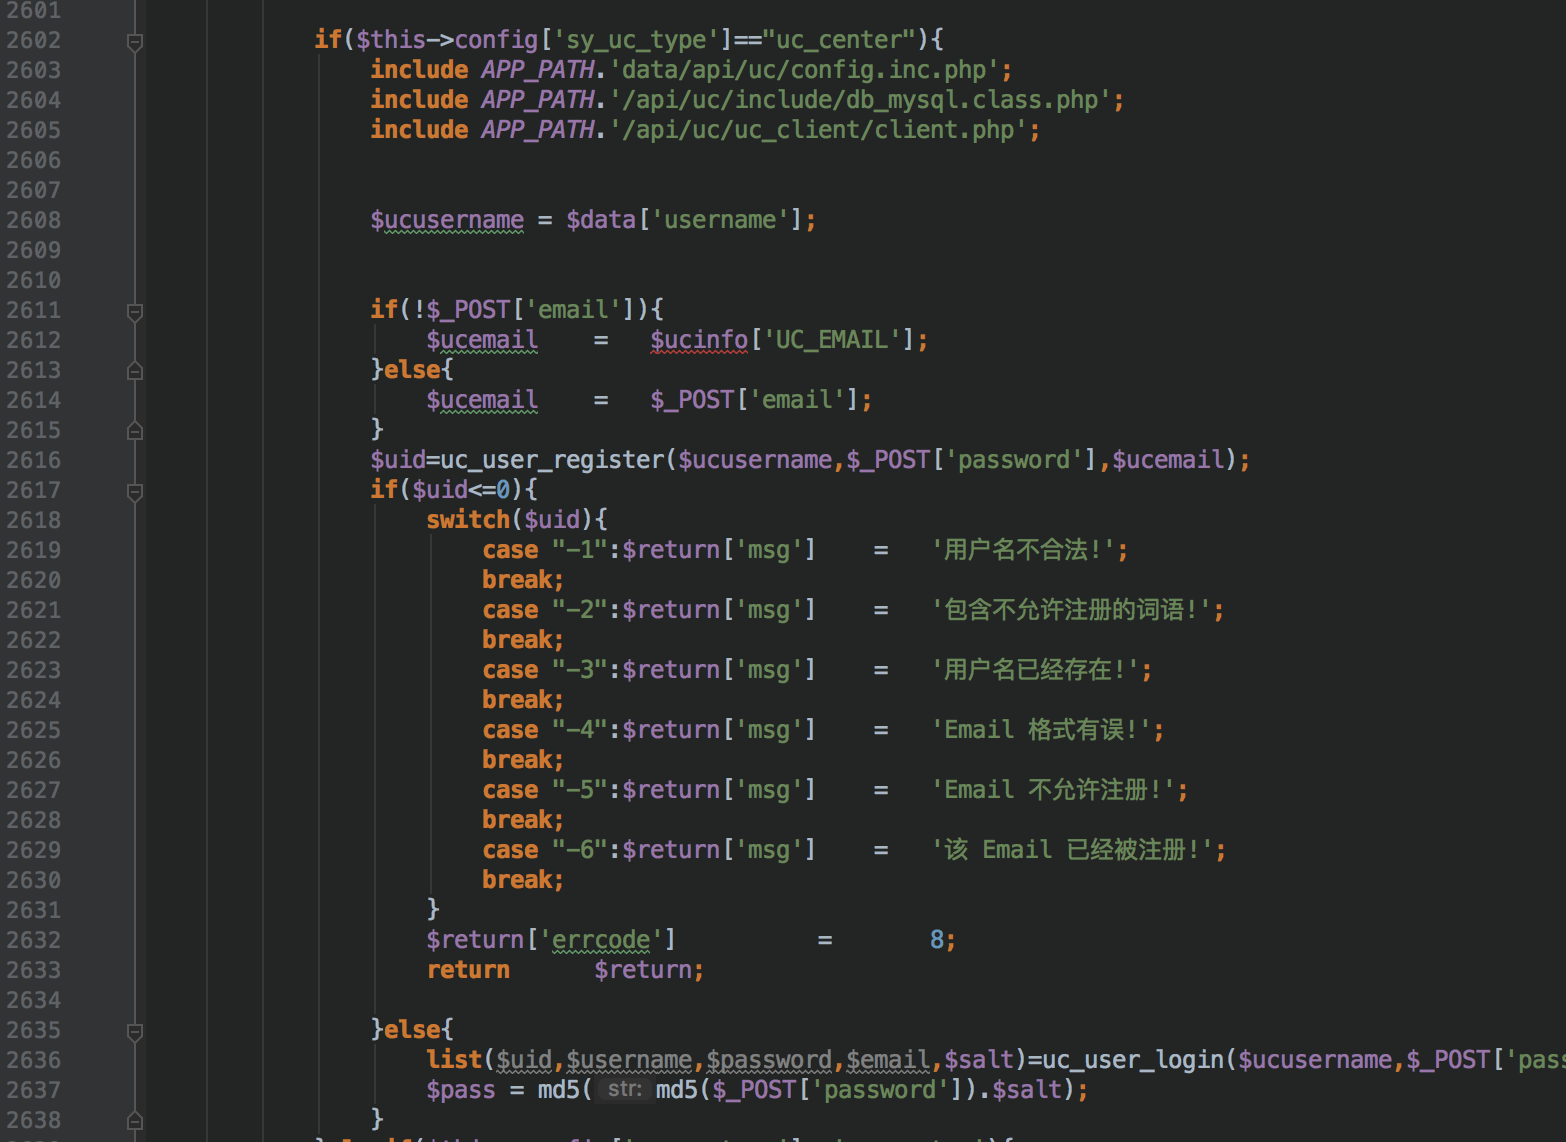Click case "-5" statement
1566x1142 pixels.
pos(544,790)
